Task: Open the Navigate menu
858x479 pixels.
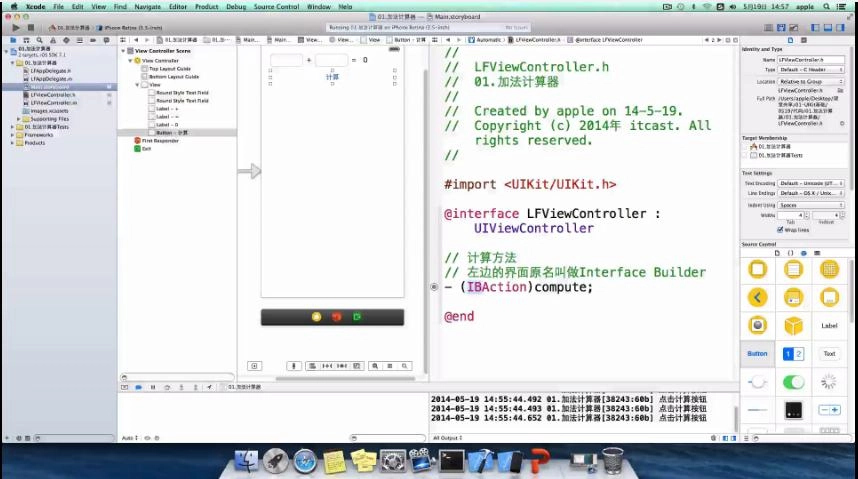Action: click(147, 7)
